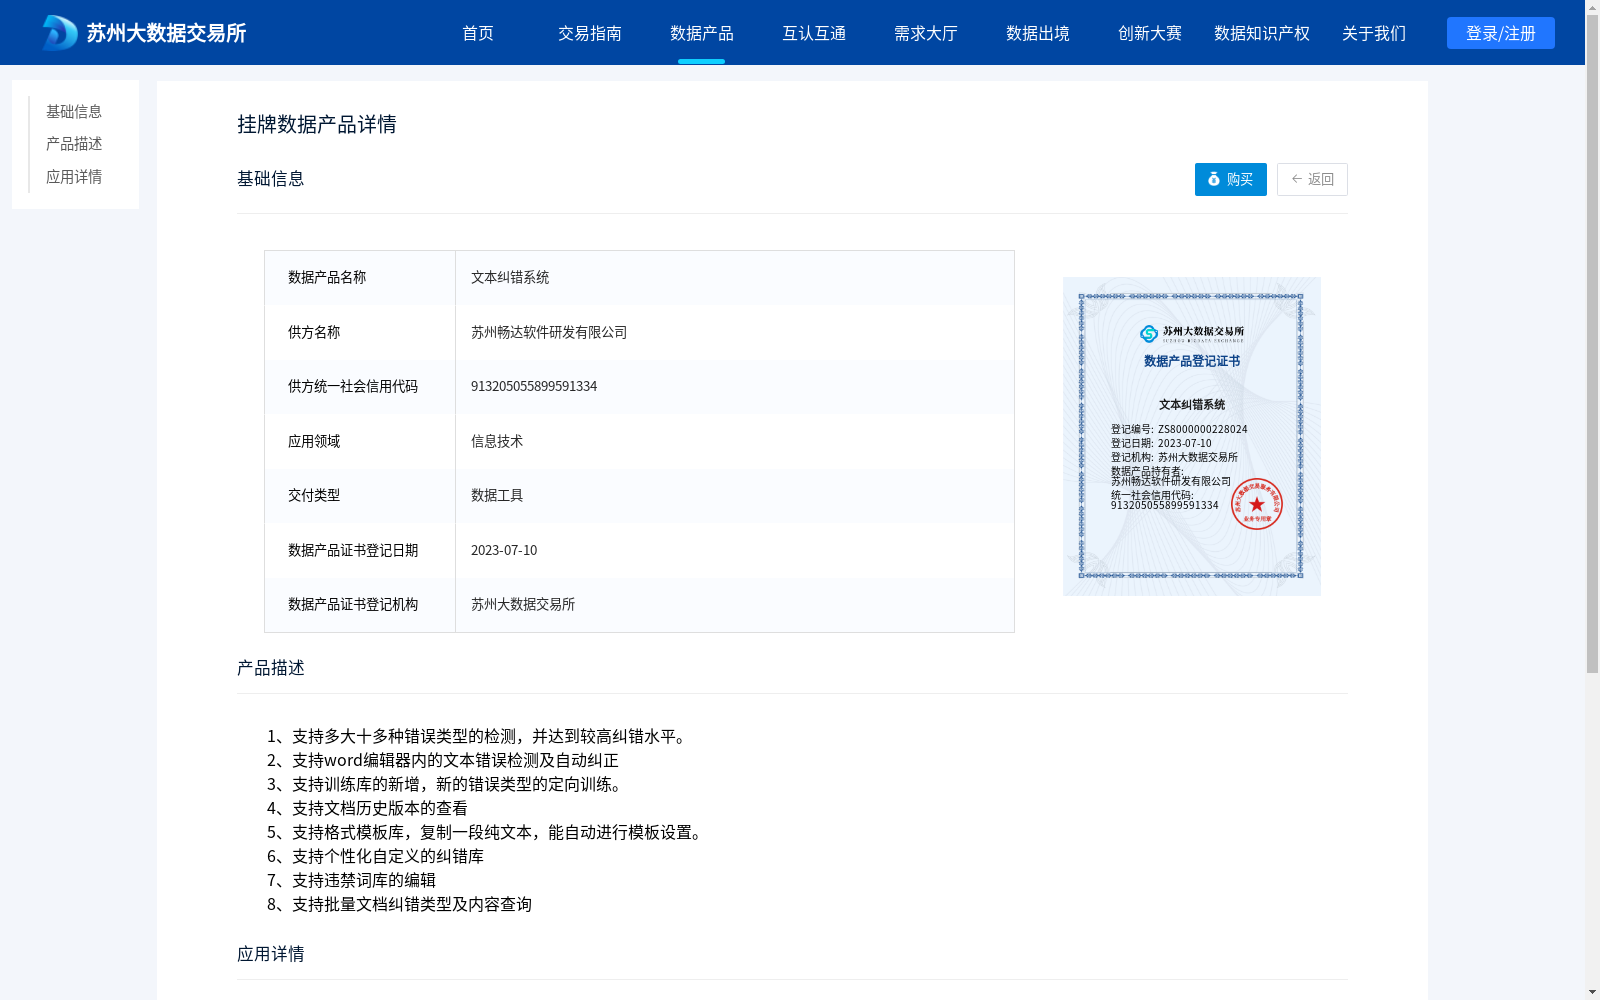Click the 产品描述 section heading in main content
Screen dimensions: 1600x1000
point(271,667)
